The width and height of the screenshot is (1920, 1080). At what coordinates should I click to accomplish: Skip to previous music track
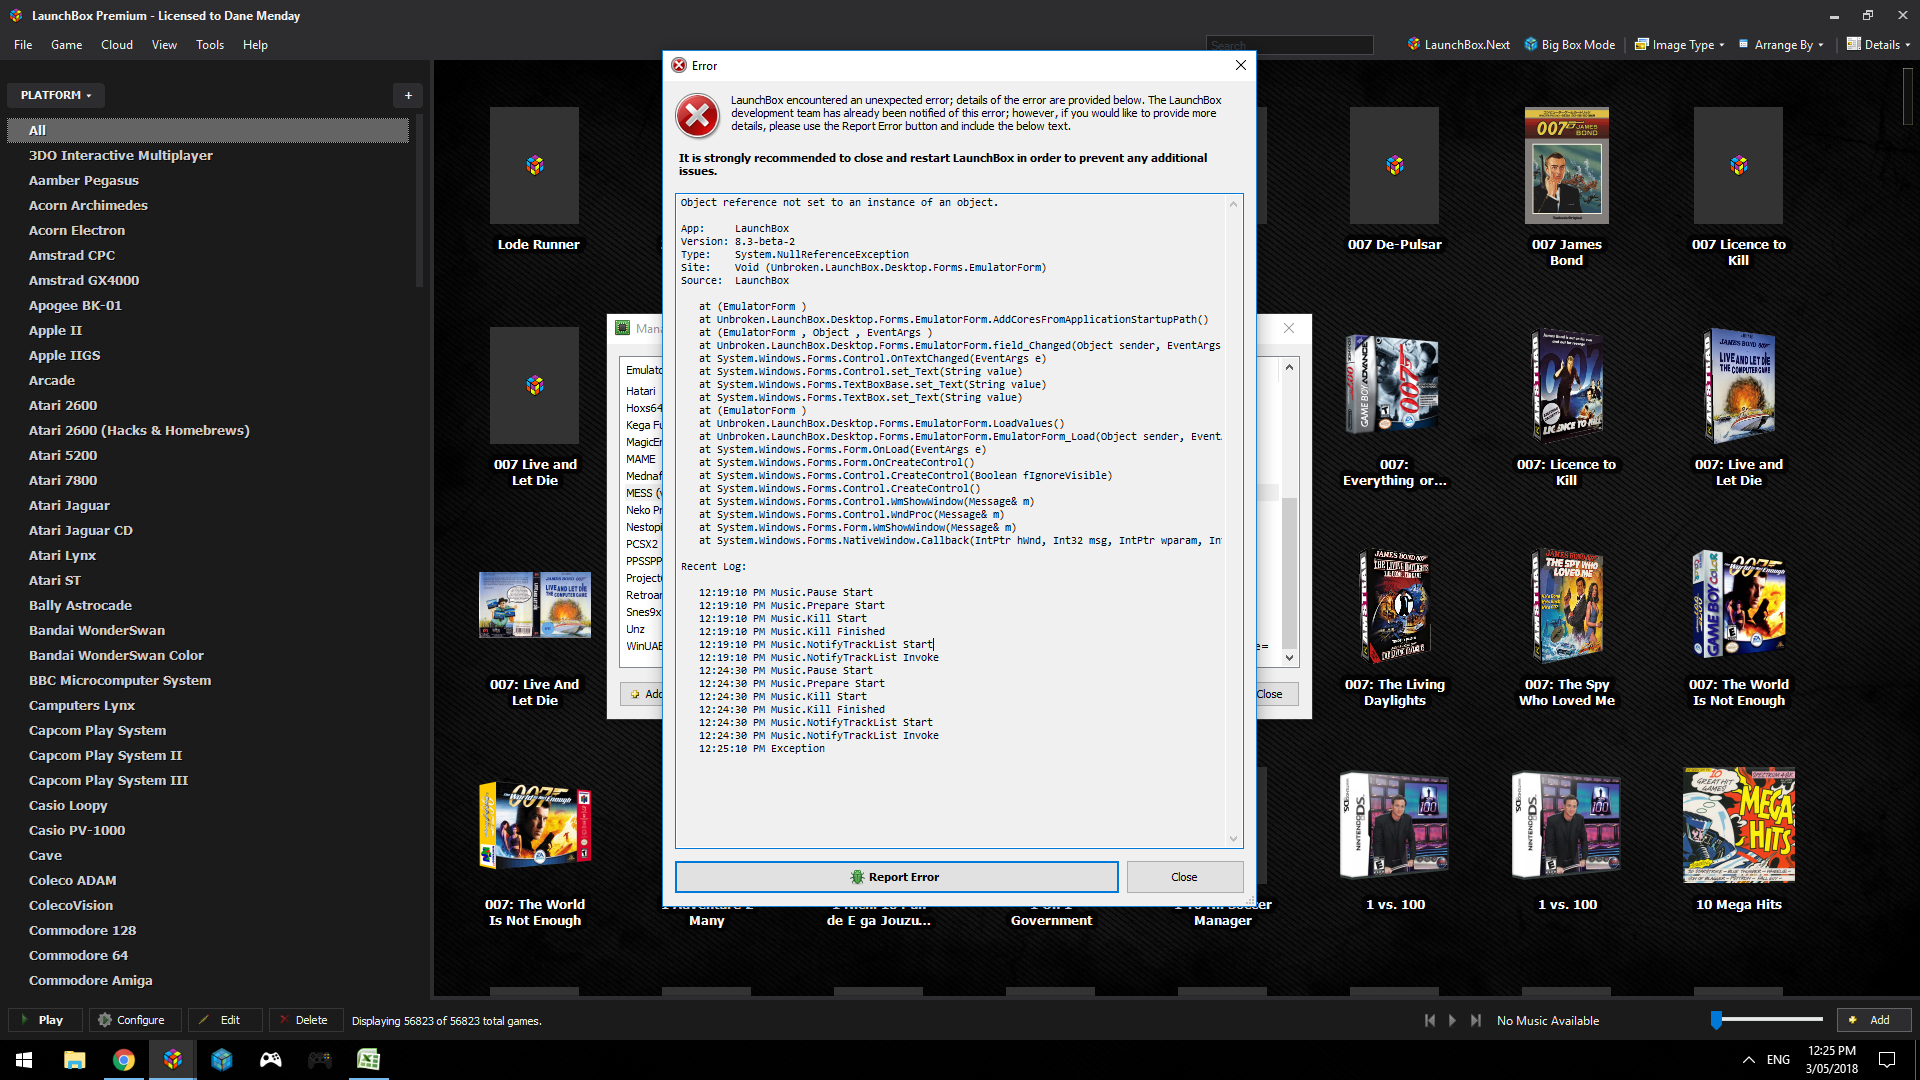(1430, 1020)
